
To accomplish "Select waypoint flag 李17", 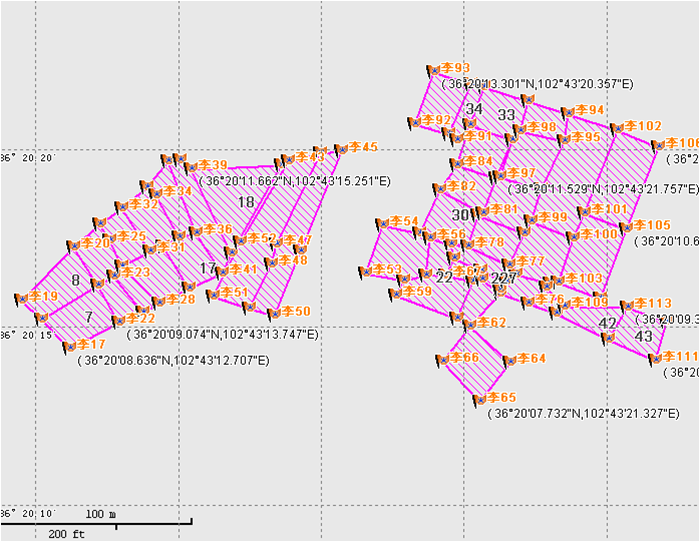I will [70, 345].
